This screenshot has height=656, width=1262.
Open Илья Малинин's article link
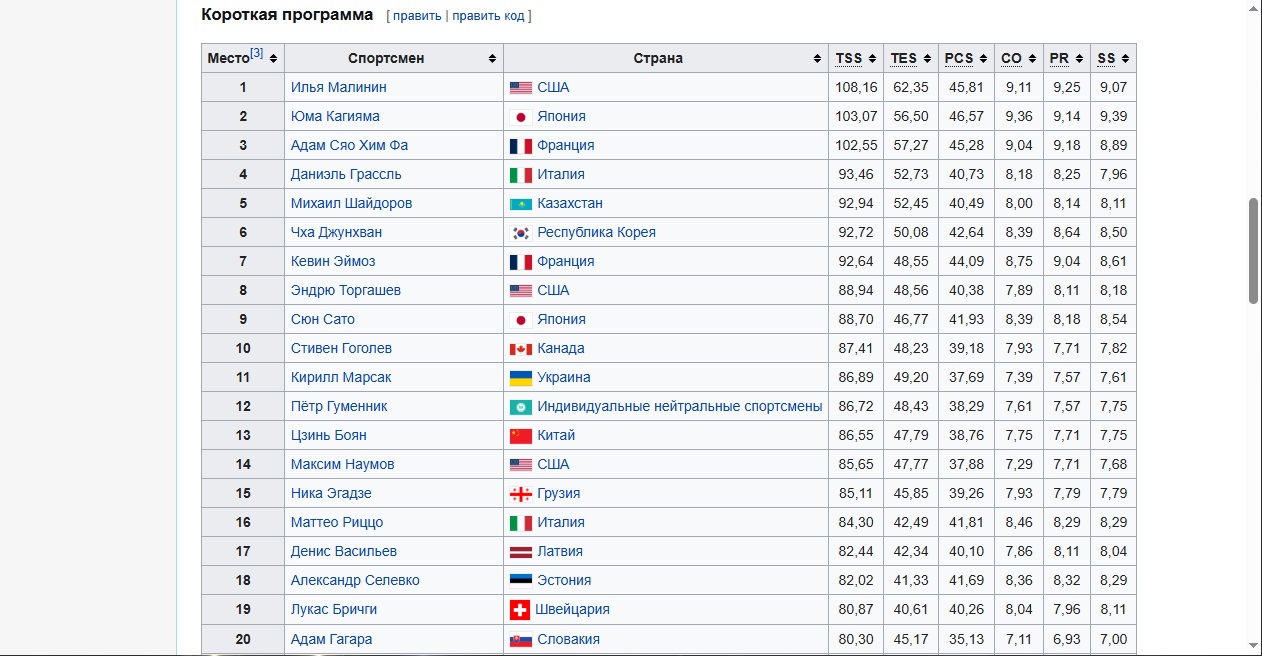[x=338, y=88]
